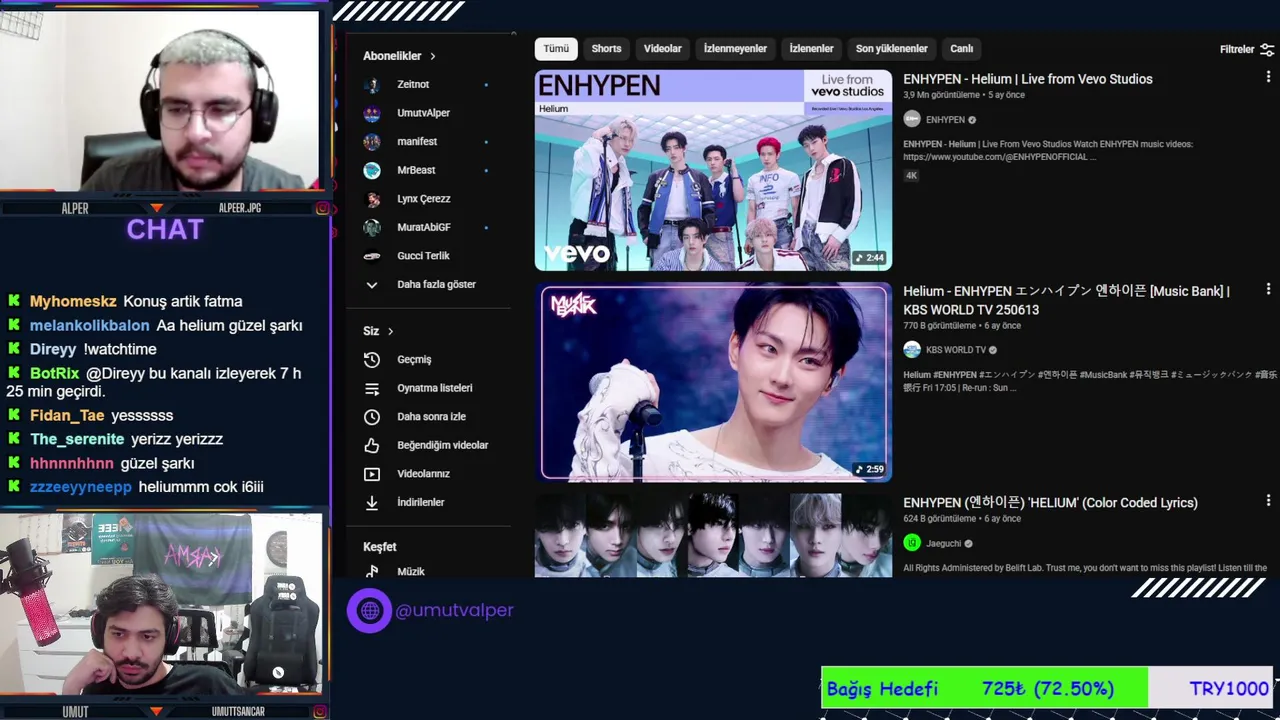Image resolution: width=1280 pixels, height=720 pixels.
Task: Click the Keşfet section heading
Action: [x=380, y=547]
